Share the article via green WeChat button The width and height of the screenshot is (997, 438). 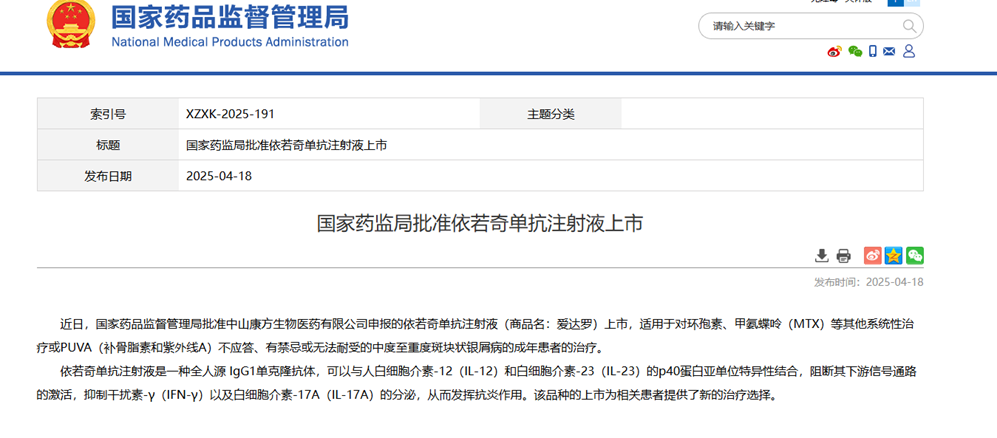914,256
